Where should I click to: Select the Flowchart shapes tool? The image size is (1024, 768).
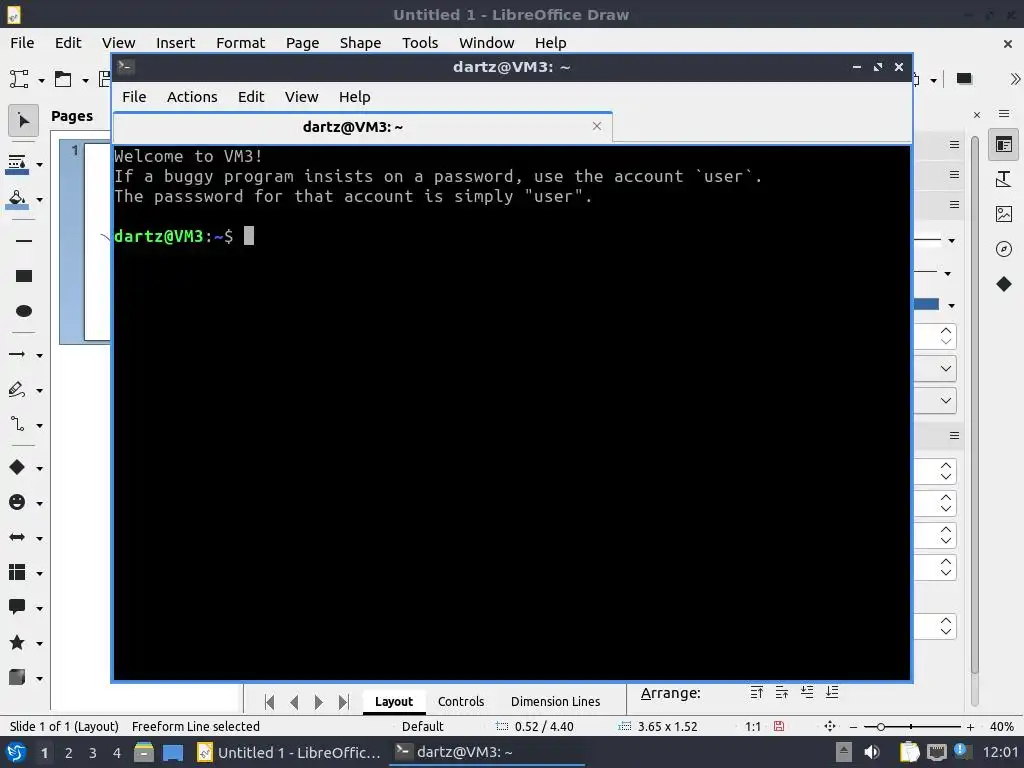(17, 573)
